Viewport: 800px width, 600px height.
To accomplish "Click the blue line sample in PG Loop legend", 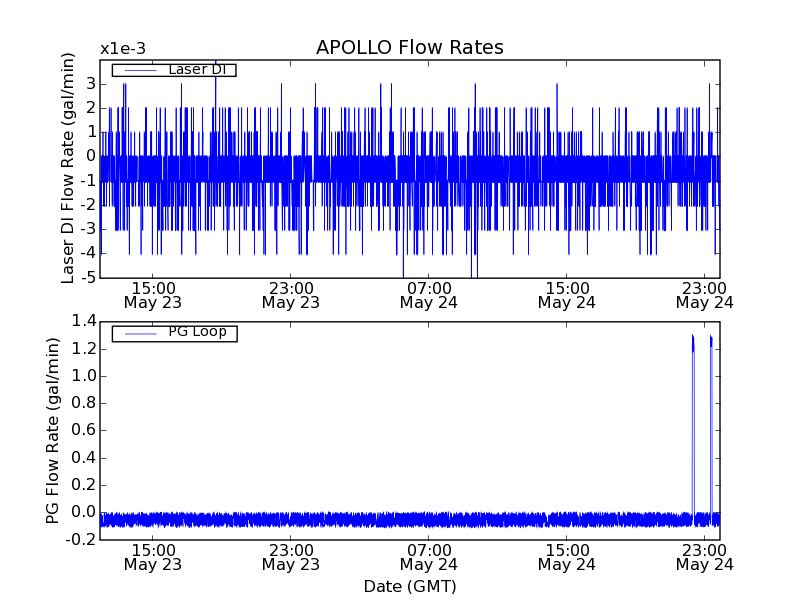I will pos(138,333).
